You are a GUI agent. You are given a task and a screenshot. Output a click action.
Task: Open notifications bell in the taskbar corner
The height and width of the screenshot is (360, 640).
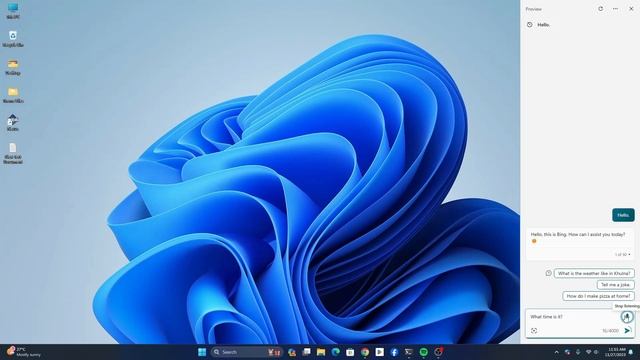pyautogui.click(x=631, y=352)
